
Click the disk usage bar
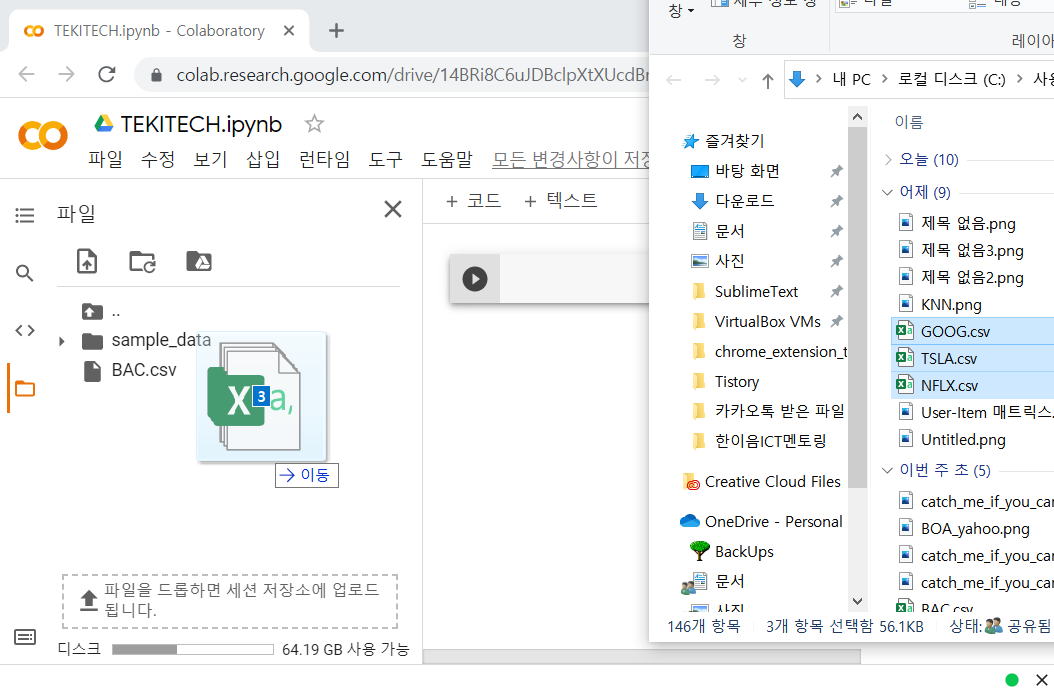click(x=193, y=649)
